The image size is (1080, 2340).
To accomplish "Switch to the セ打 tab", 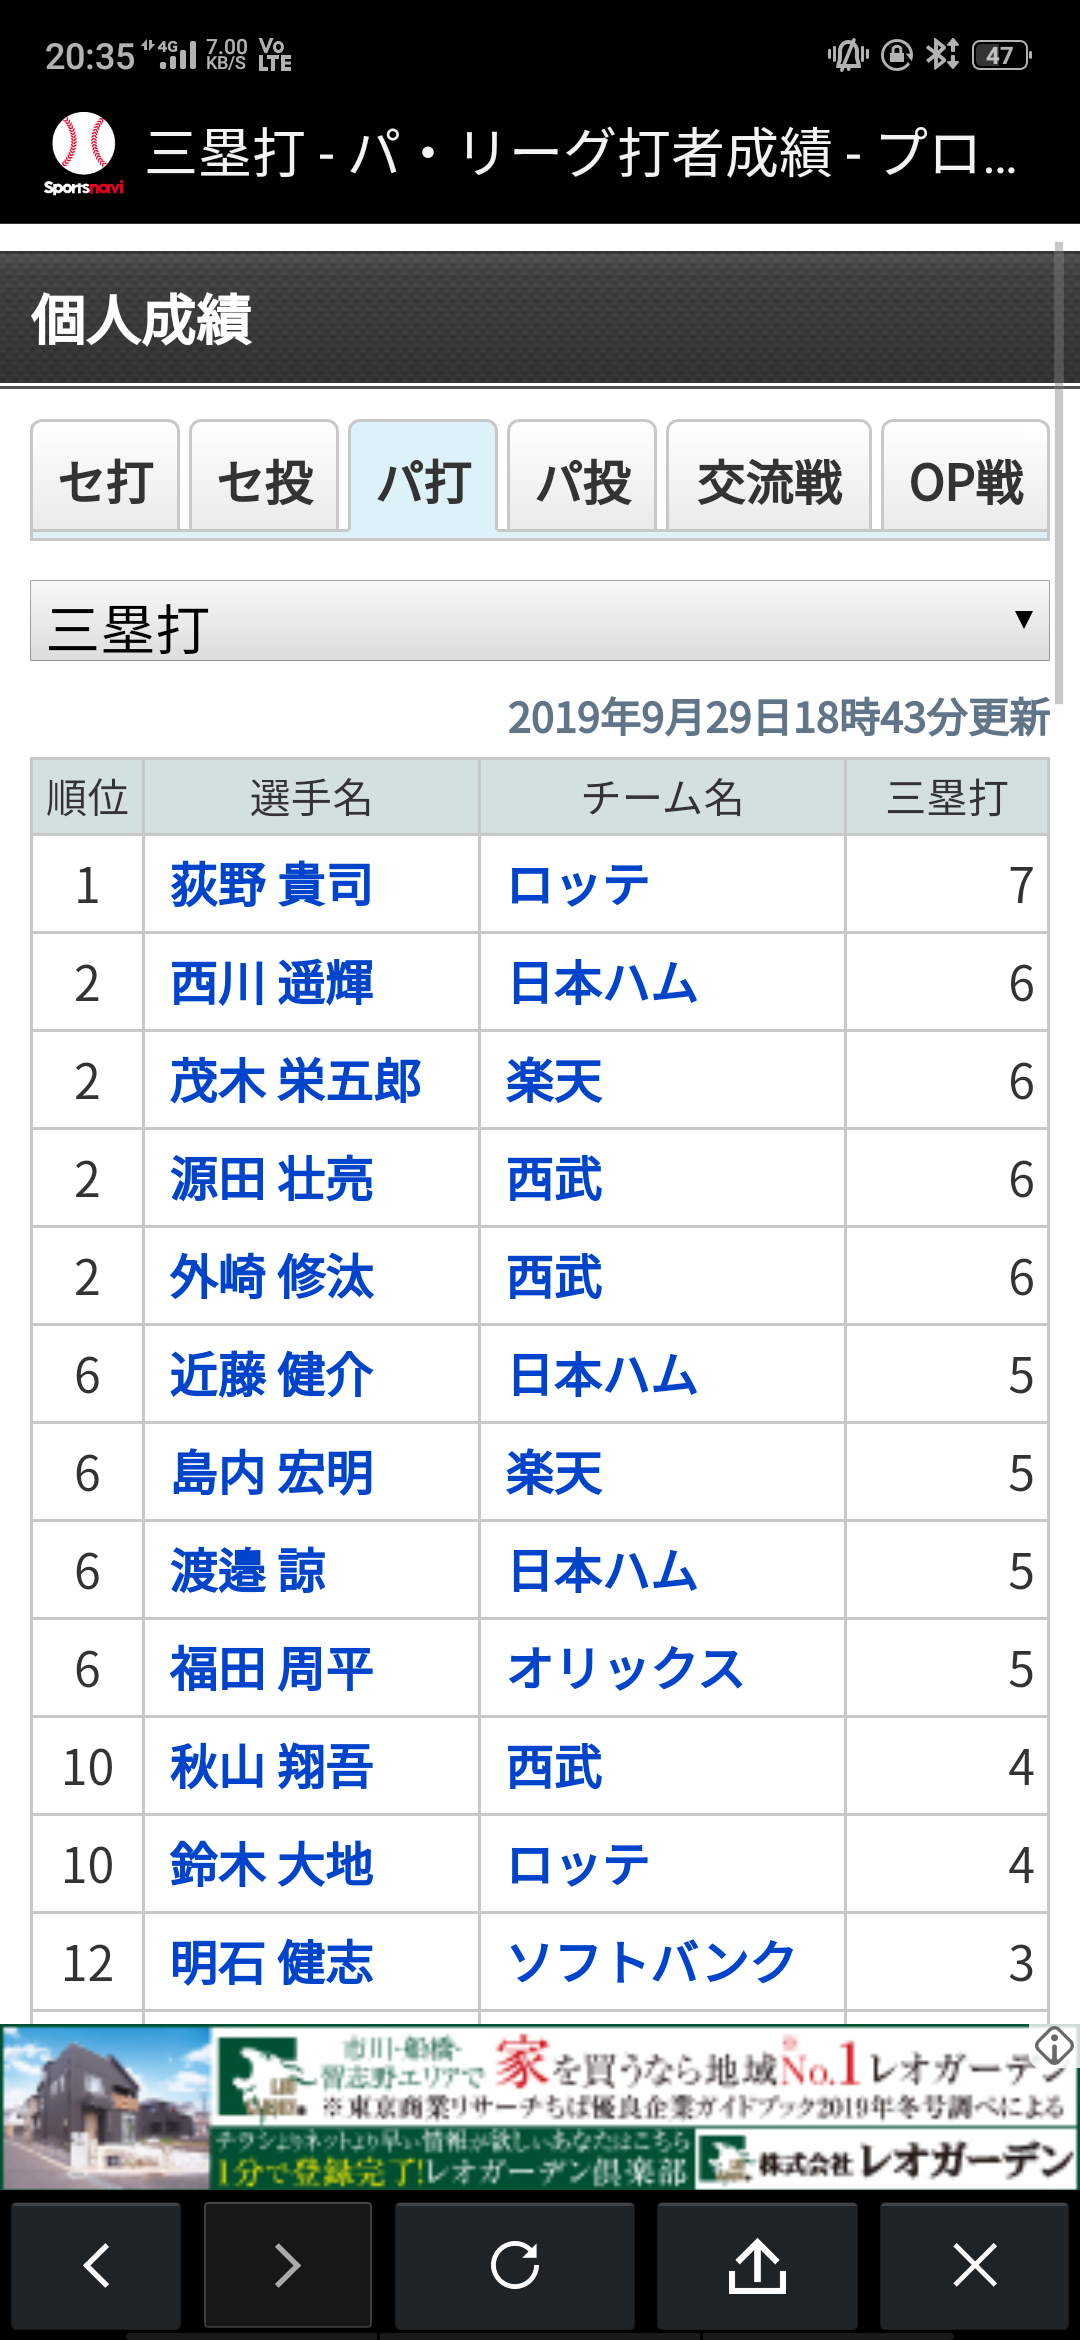I will 105,476.
